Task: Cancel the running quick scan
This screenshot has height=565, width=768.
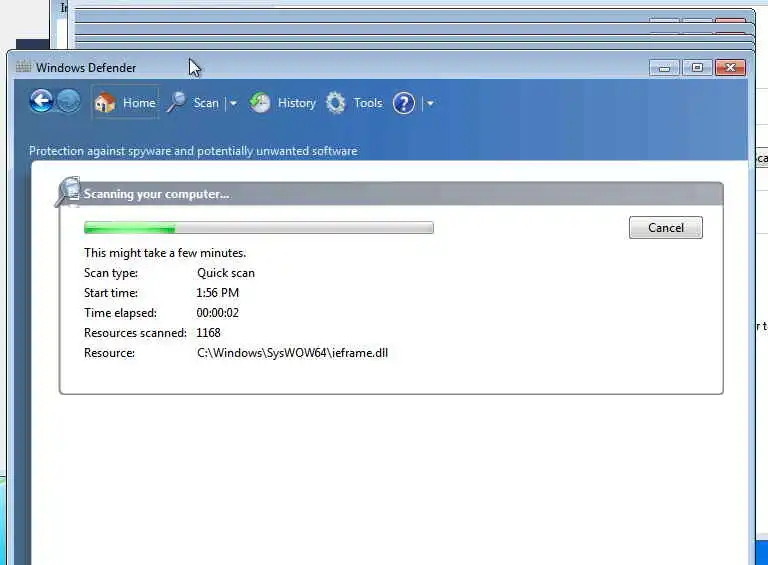Action: coord(666,228)
